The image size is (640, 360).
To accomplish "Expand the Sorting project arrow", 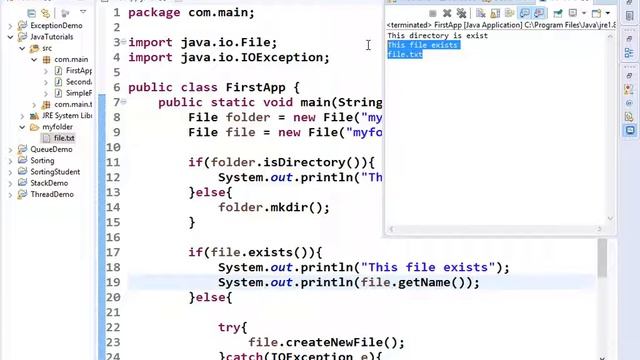I will (10, 161).
